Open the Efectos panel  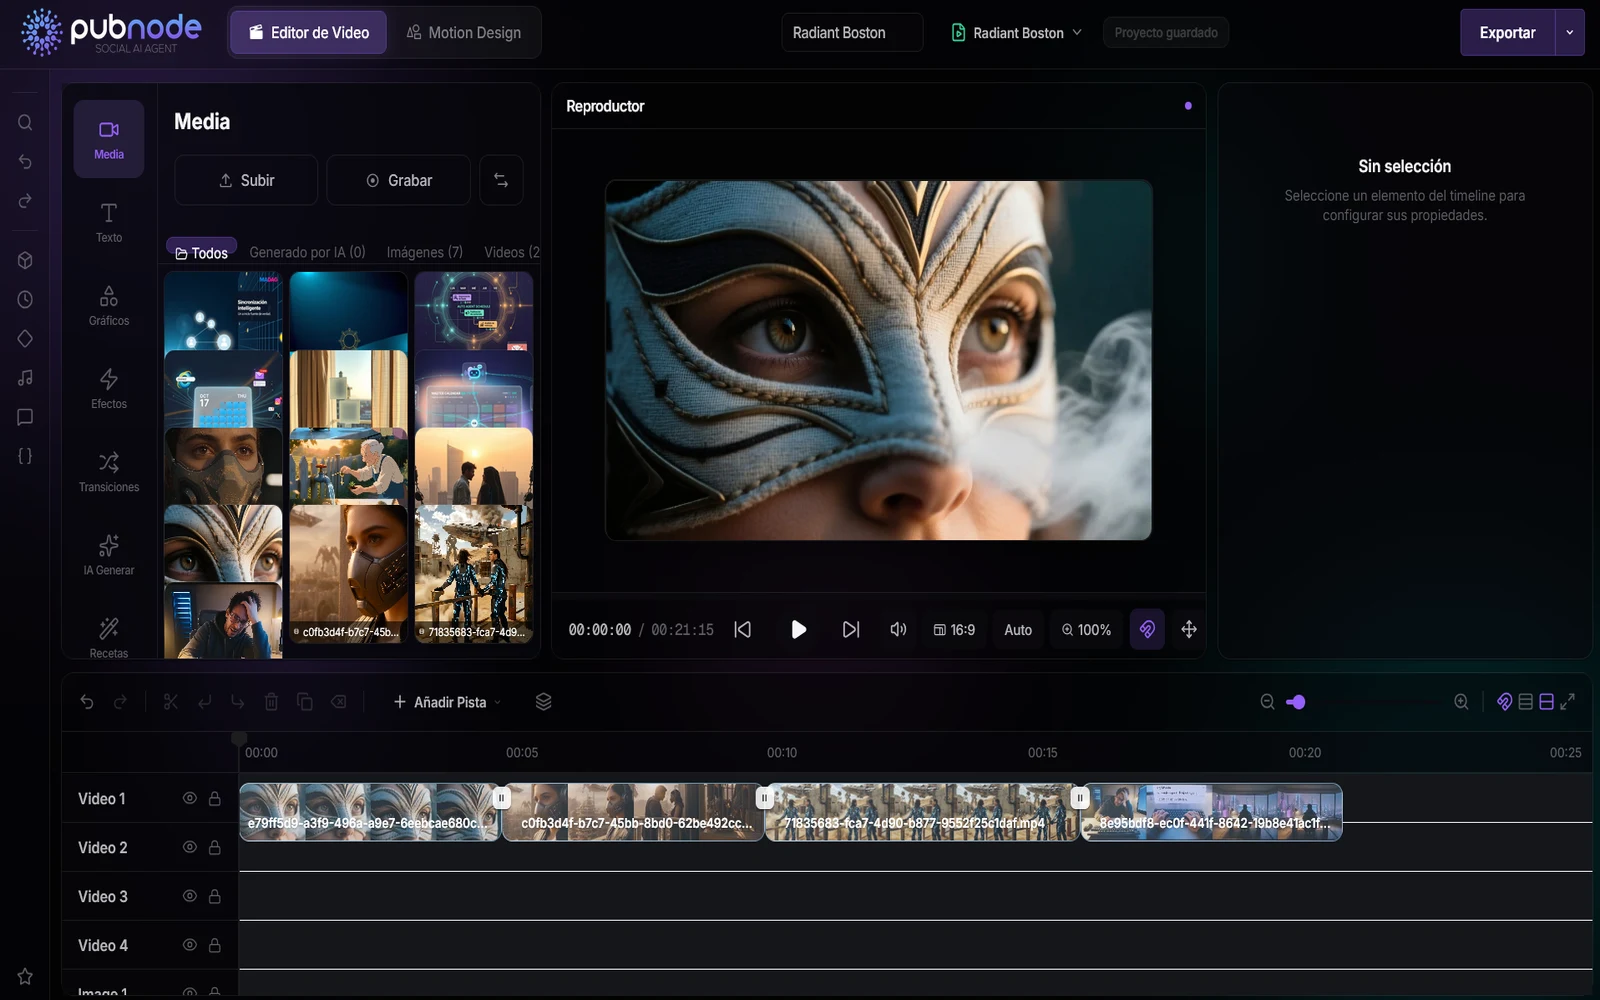[109, 388]
